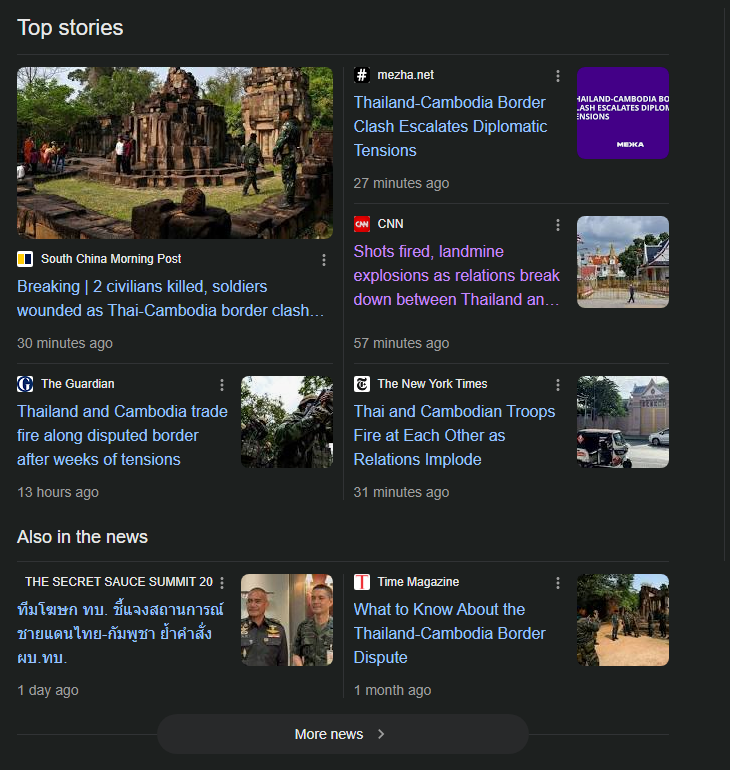The height and width of the screenshot is (770, 730).
Task: Click the large temple ruins photo
Action: [175, 153]
